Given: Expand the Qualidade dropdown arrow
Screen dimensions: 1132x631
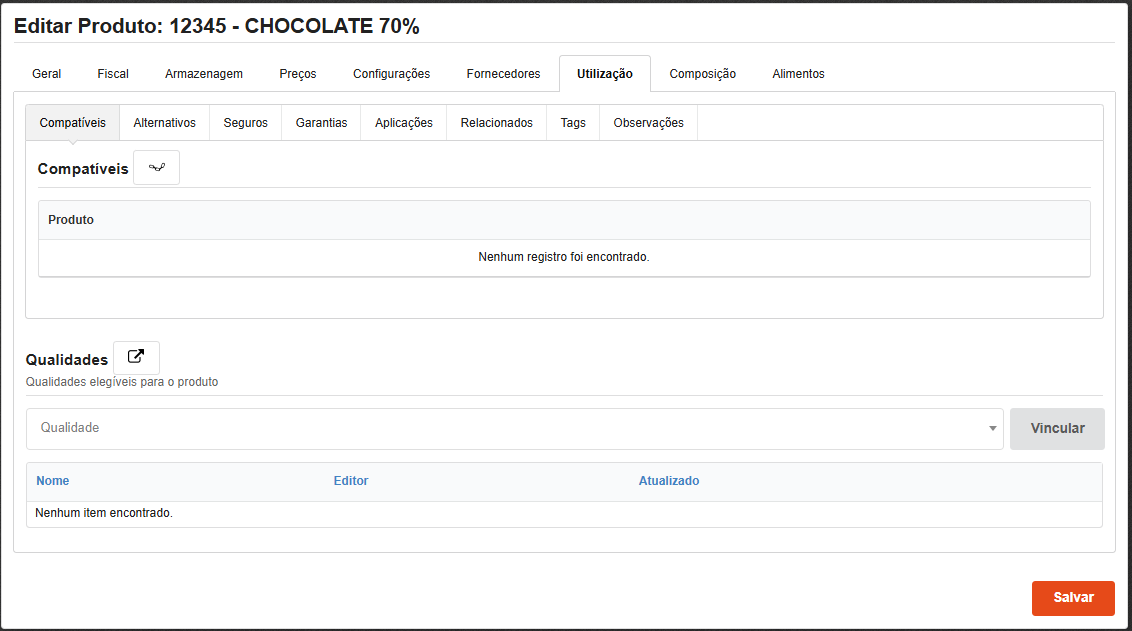Looking at the screenshot, I should [992, 429].
